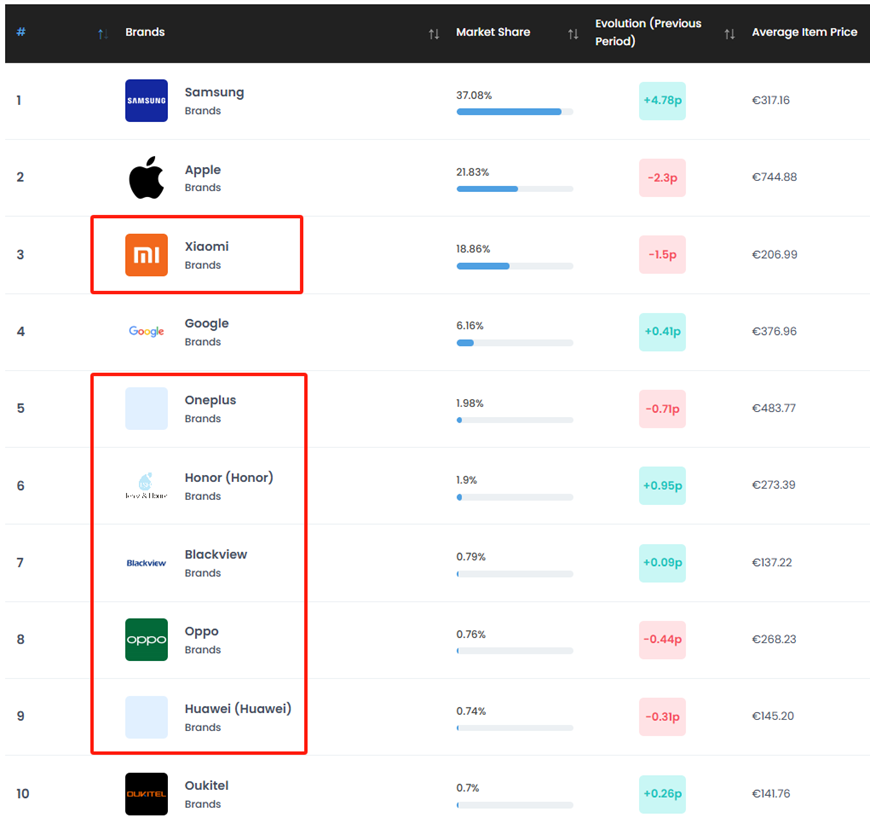Sort by Brands column arrows
Viewport: 870px width, 835px height.
433,34
